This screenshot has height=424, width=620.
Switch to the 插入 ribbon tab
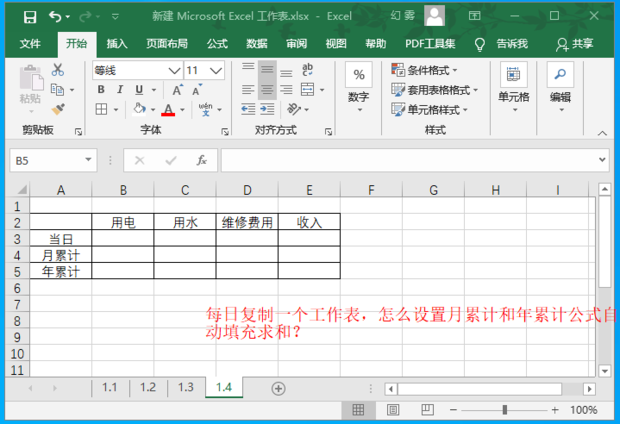click(117, 44)
